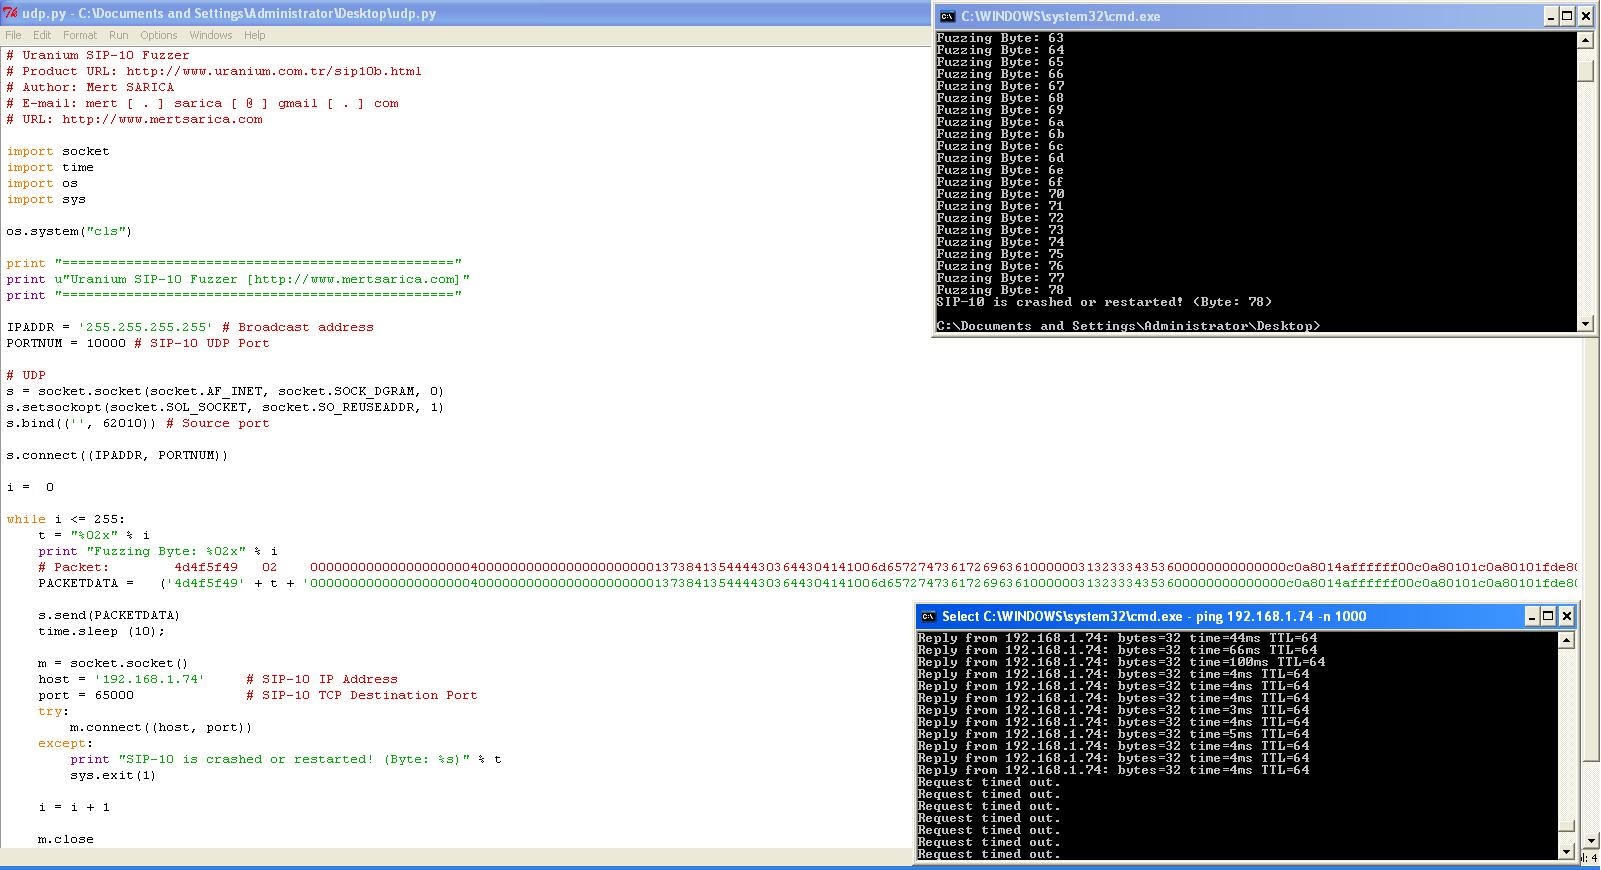Click the m.connect((host, port)) line
1601x870 pixels.
tap(161, 727)
